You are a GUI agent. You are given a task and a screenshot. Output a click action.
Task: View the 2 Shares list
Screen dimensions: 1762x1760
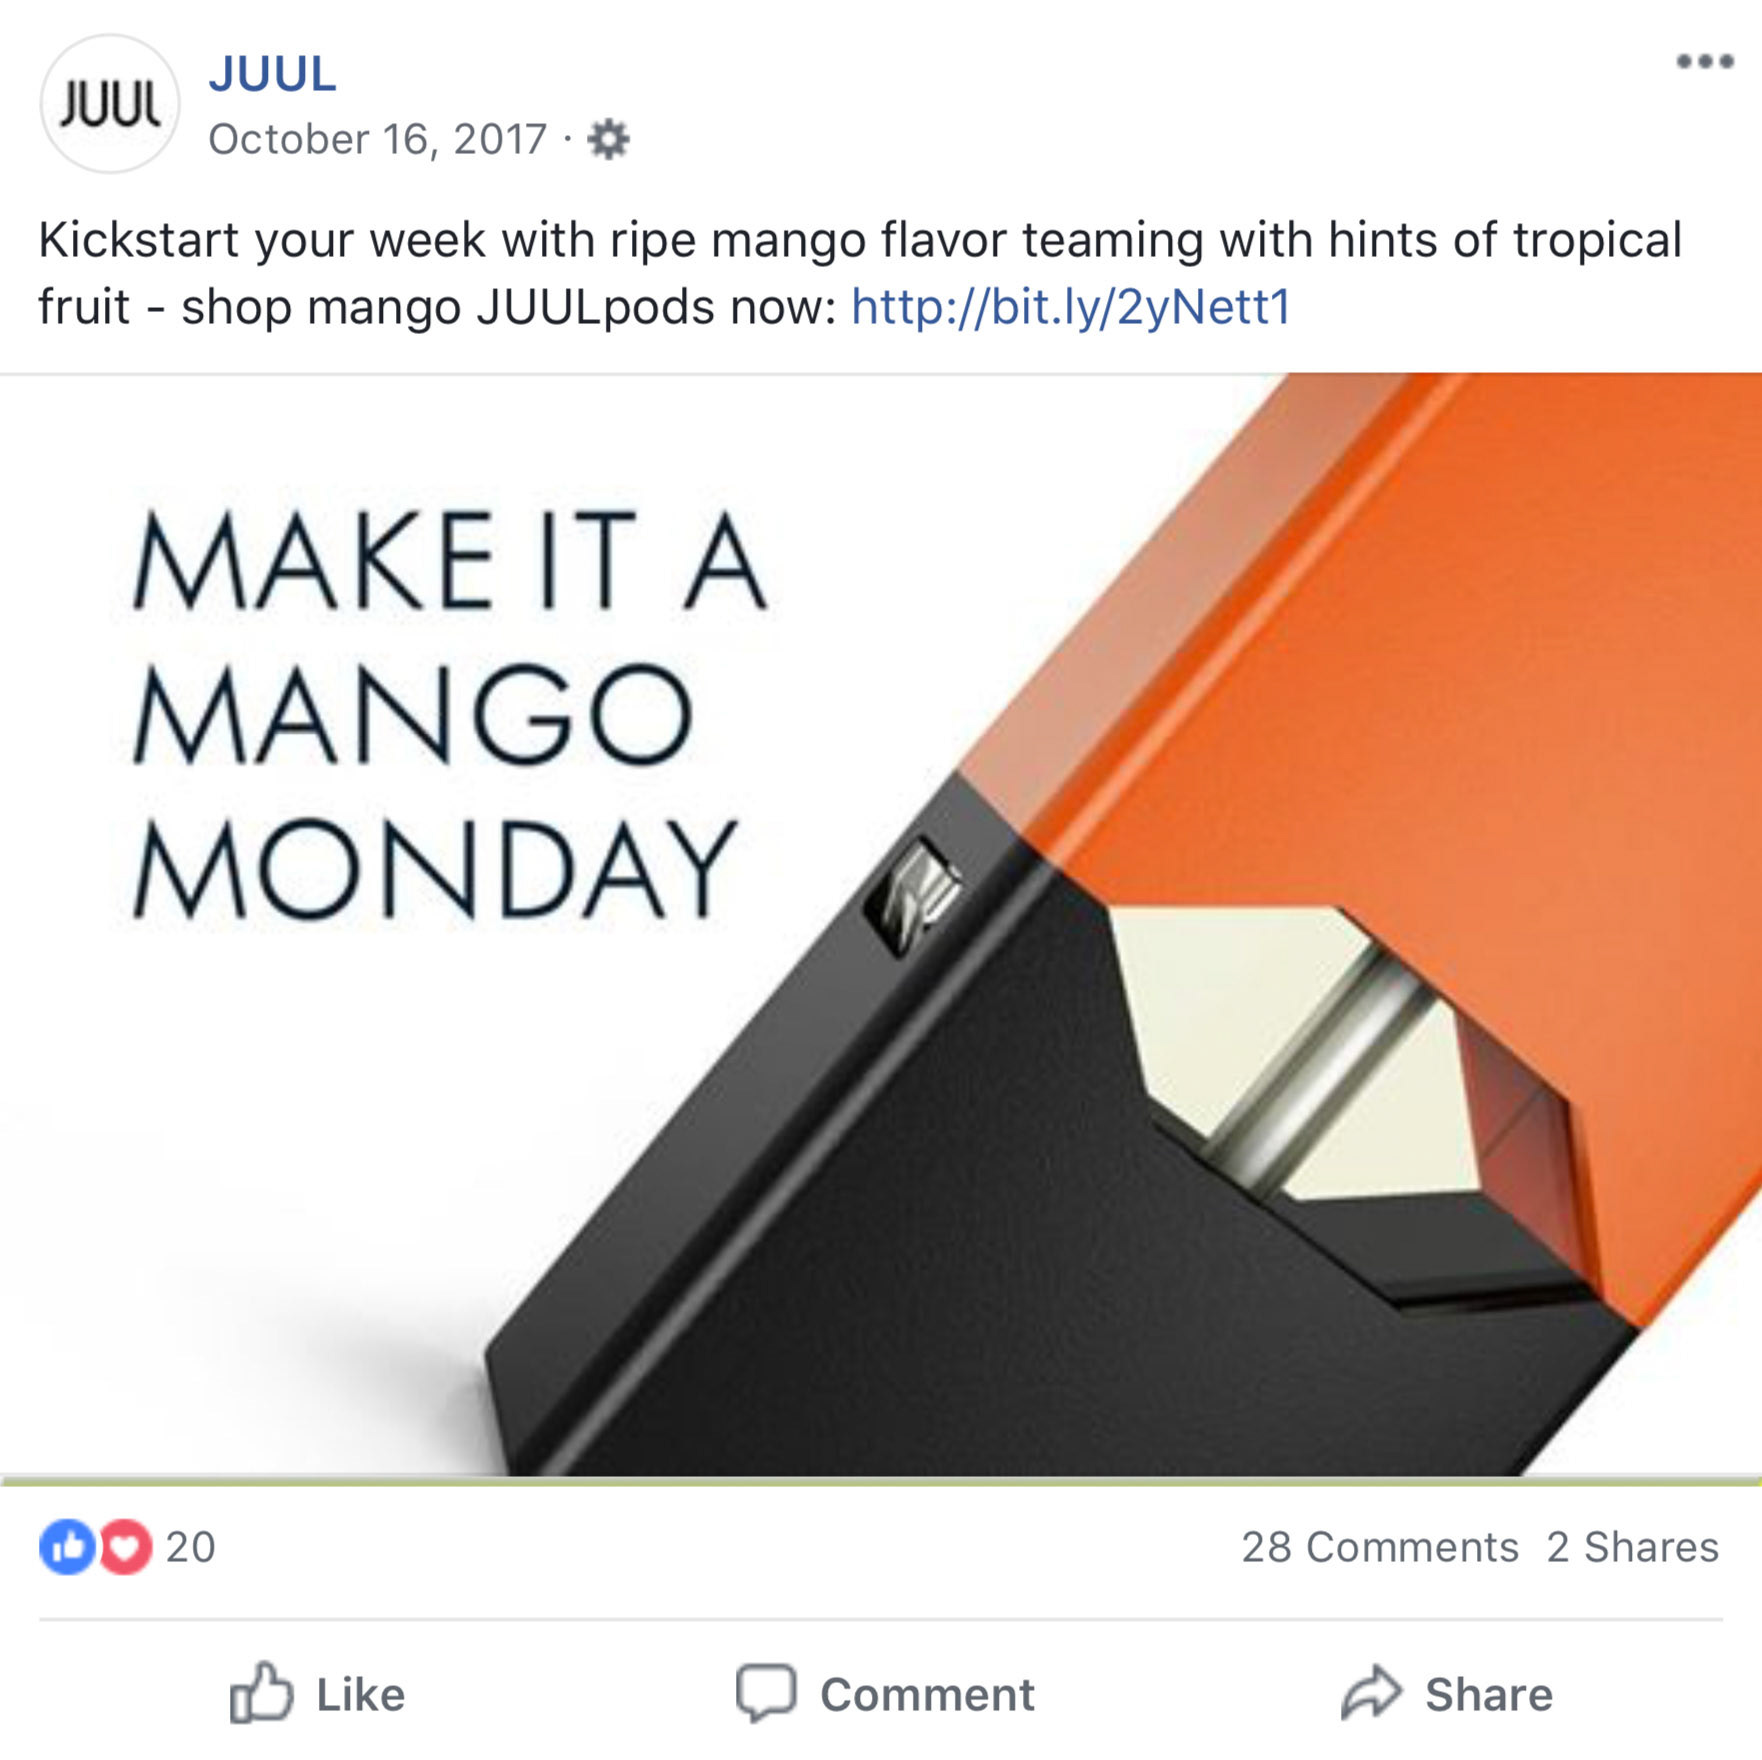coord(1632,1547)
